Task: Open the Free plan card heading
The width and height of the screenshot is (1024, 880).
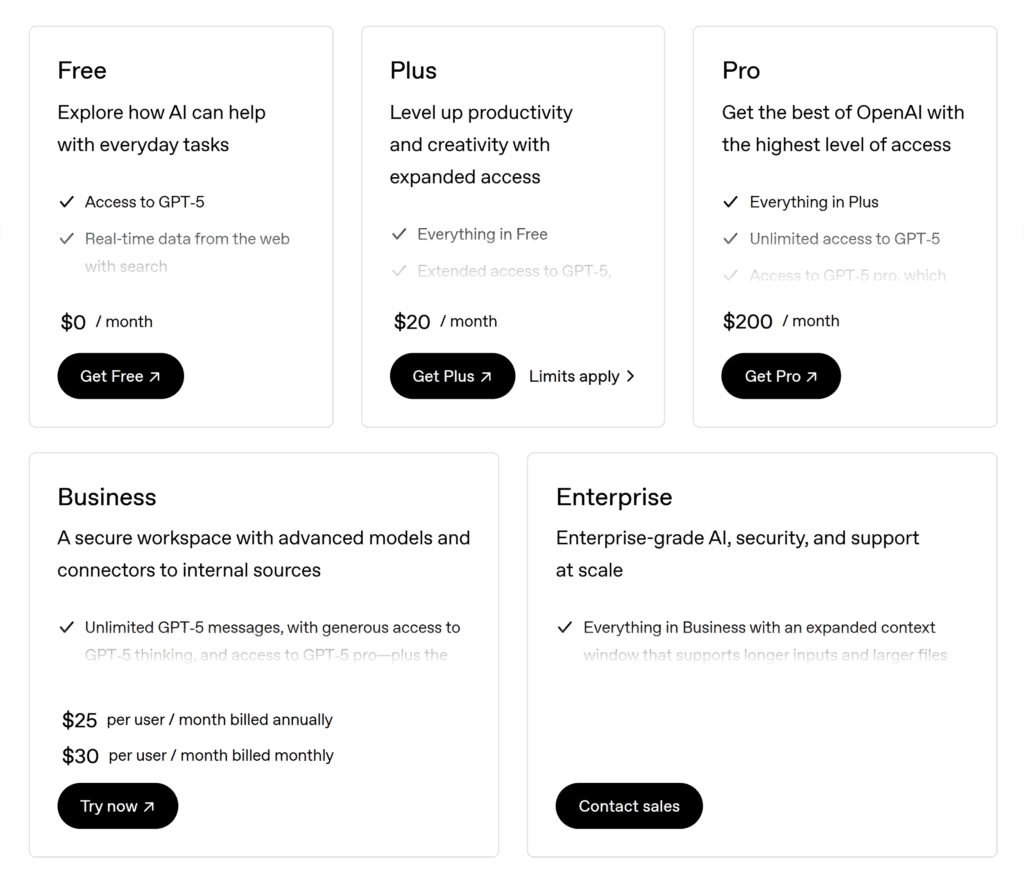Action: [x=81, y=71]
